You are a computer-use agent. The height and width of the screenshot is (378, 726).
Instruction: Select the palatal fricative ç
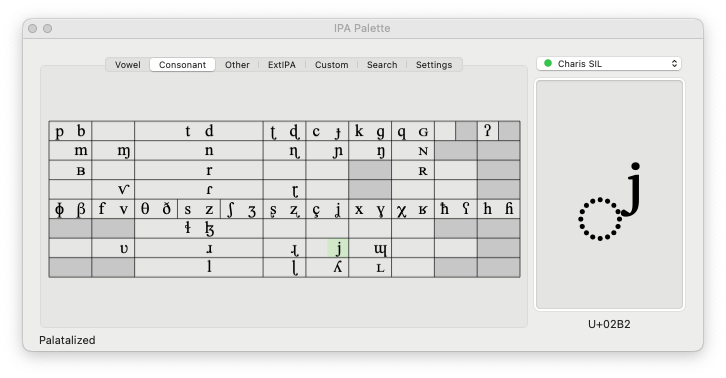pos(316,209)
